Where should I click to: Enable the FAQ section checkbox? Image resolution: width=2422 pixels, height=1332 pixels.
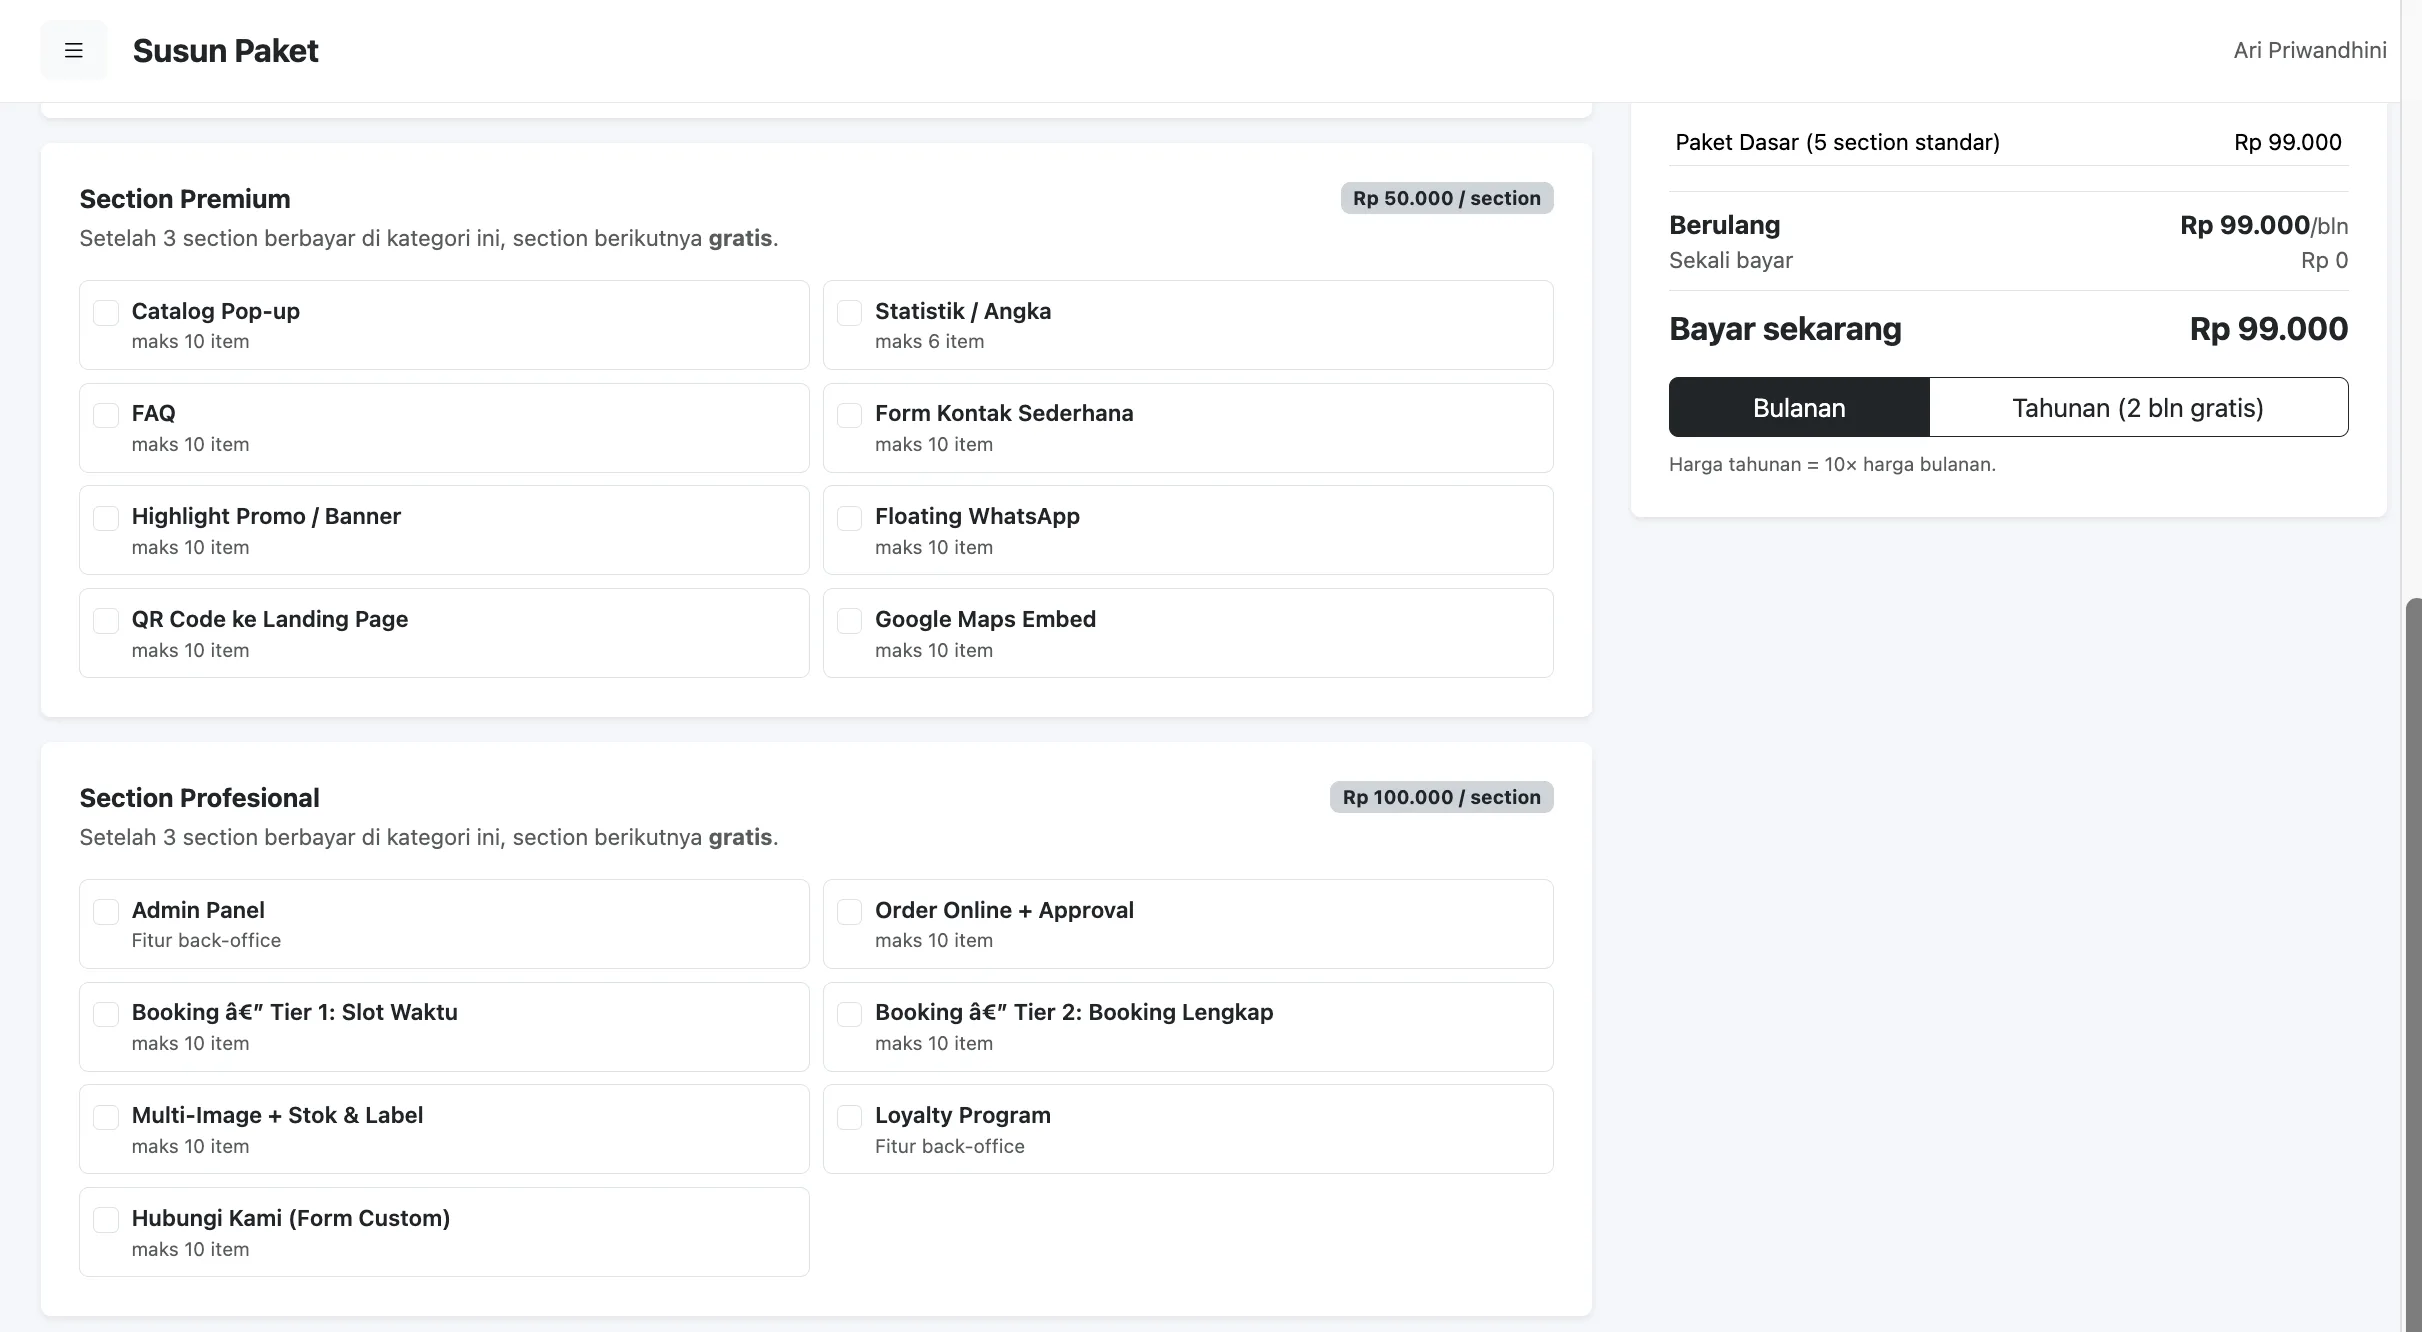coord(106,415)
